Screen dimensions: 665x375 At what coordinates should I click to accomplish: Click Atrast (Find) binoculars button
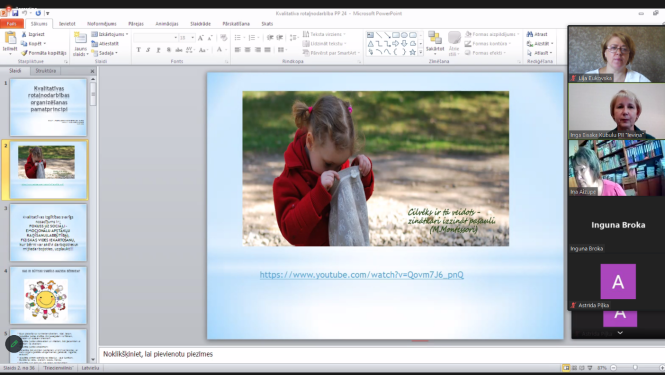pyautogui.click(x=537, y=34)
